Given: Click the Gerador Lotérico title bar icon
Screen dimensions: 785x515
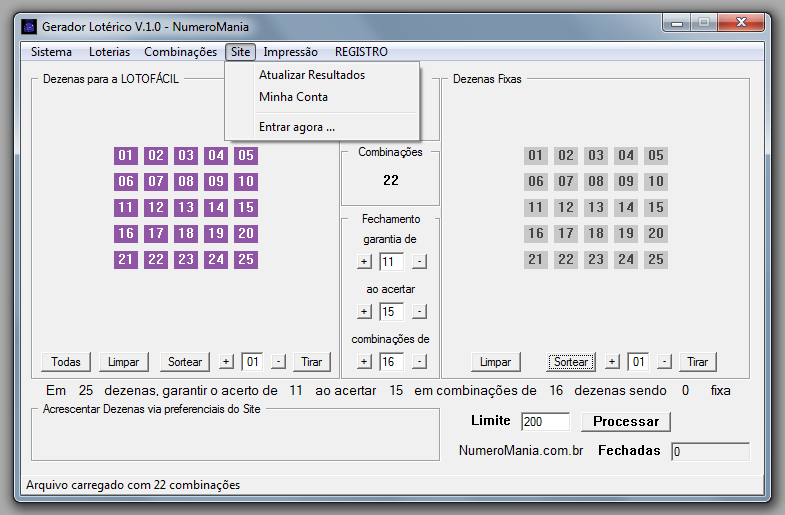Looking at the screenshot, I should [x=29, y=27].
